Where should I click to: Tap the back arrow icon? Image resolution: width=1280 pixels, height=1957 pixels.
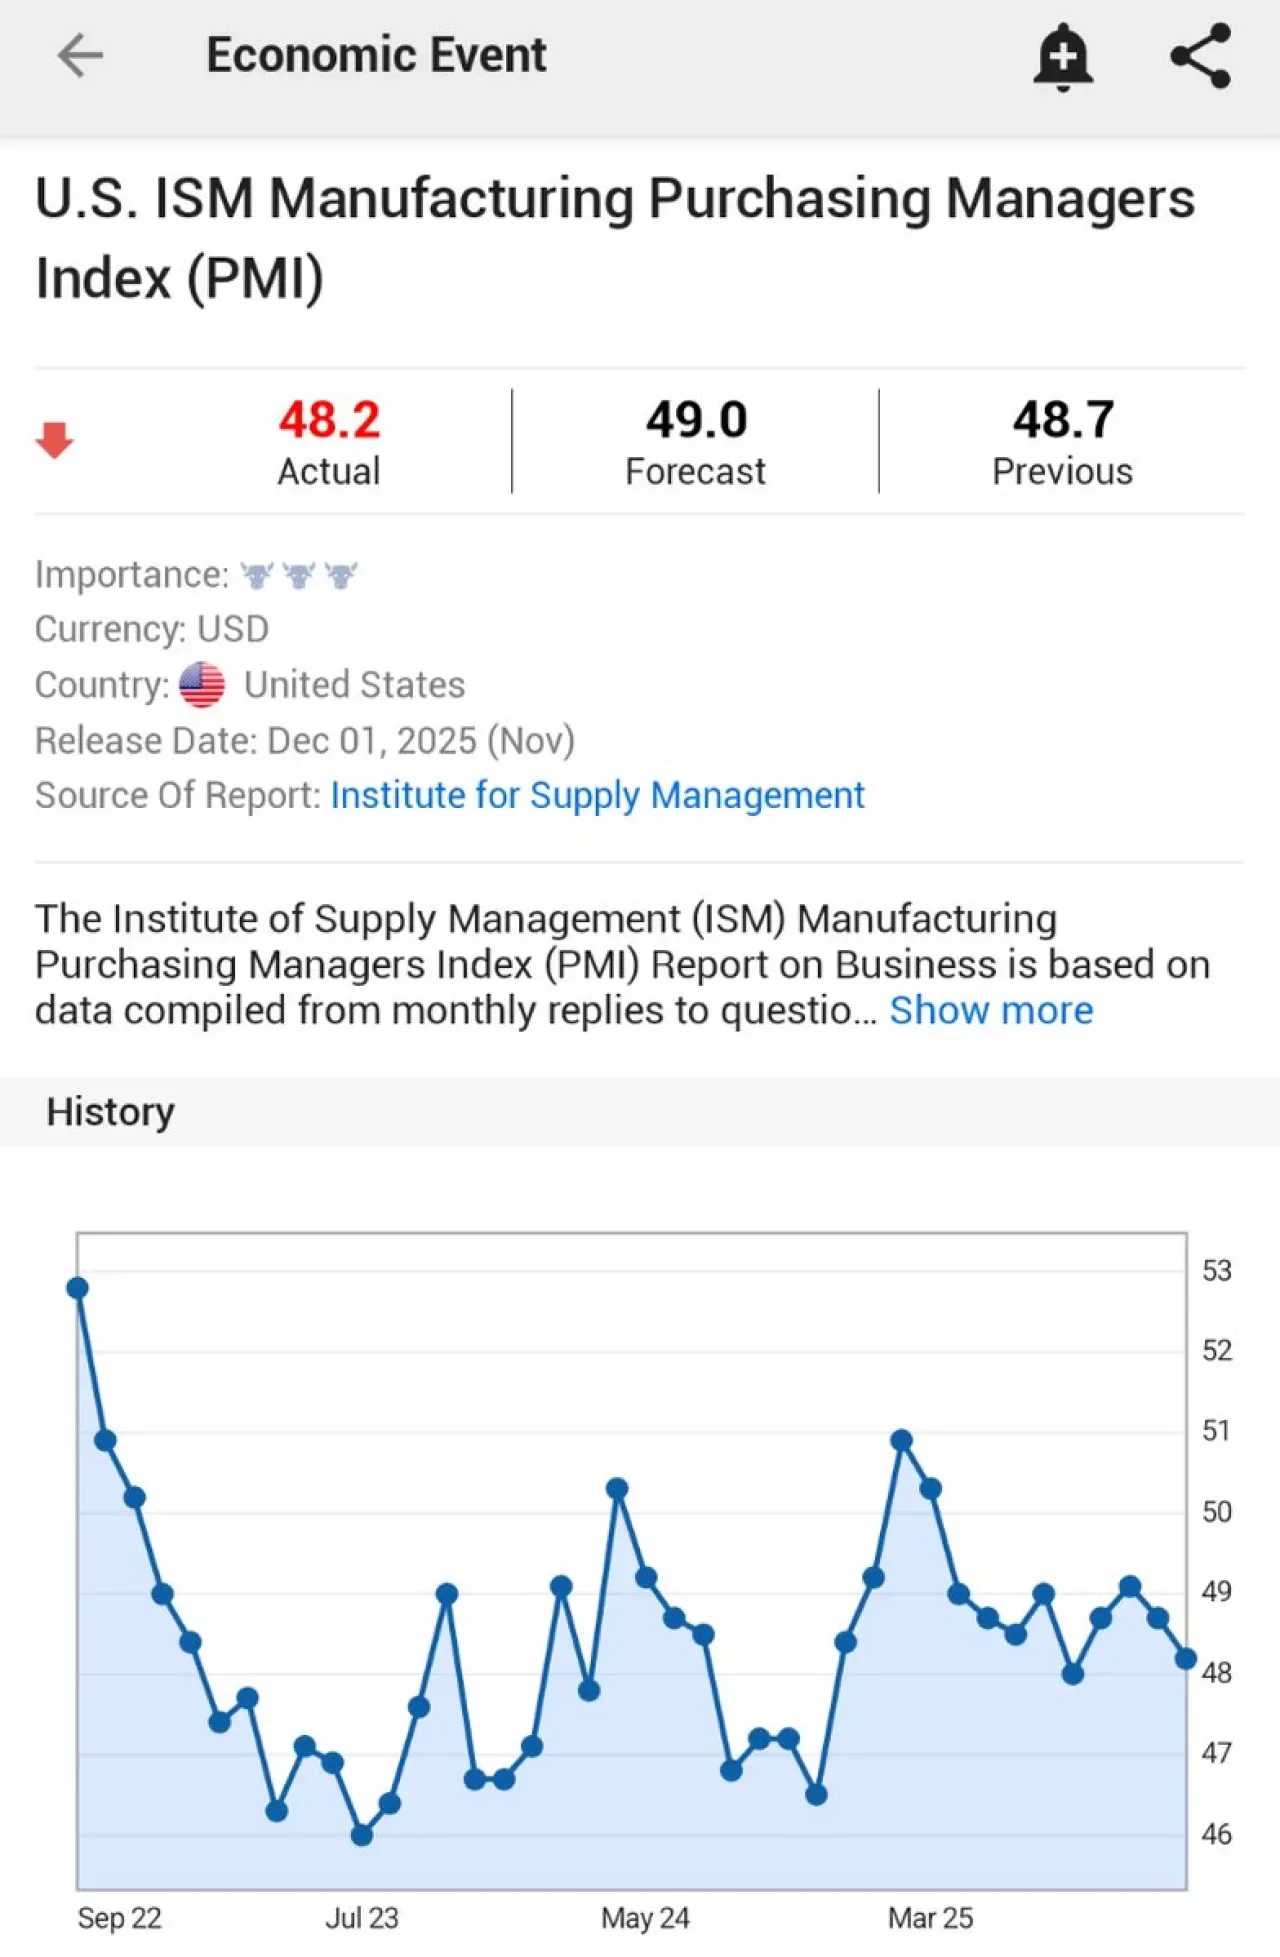click(x=80, y=55)
